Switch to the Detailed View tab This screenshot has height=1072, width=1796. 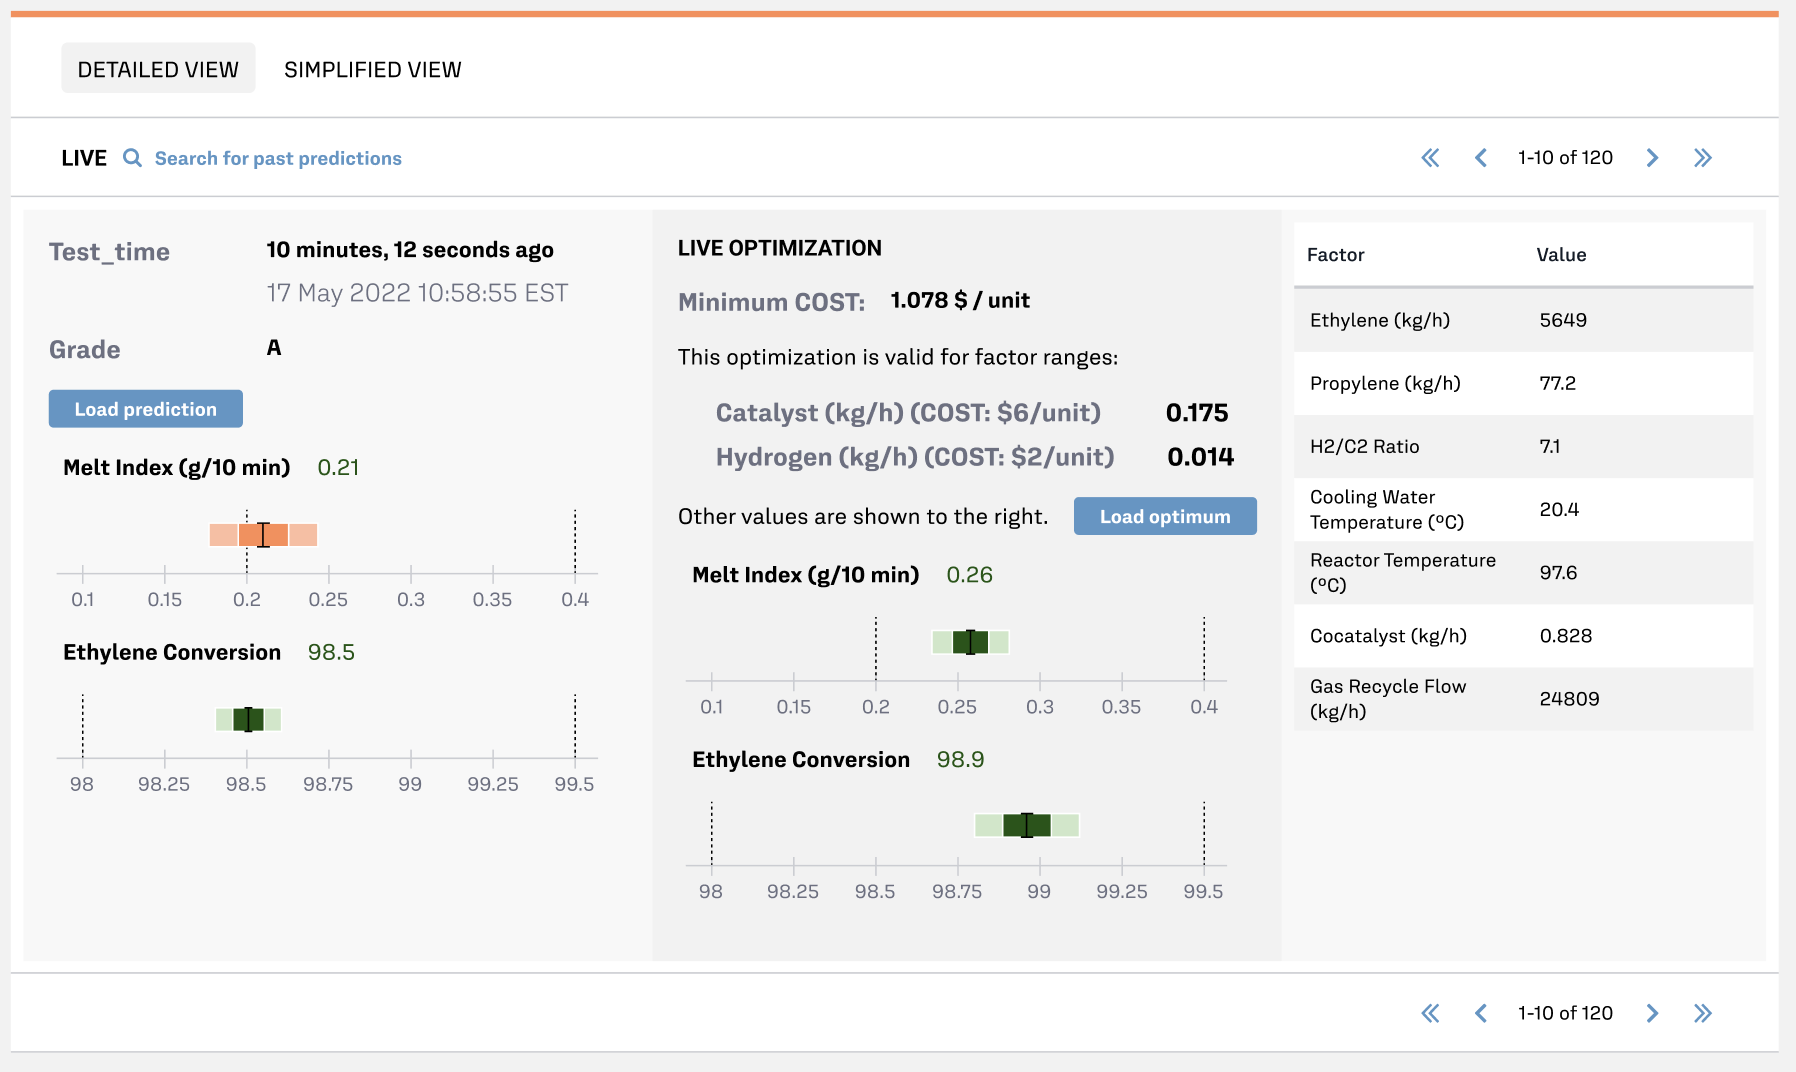coord(158,69)
